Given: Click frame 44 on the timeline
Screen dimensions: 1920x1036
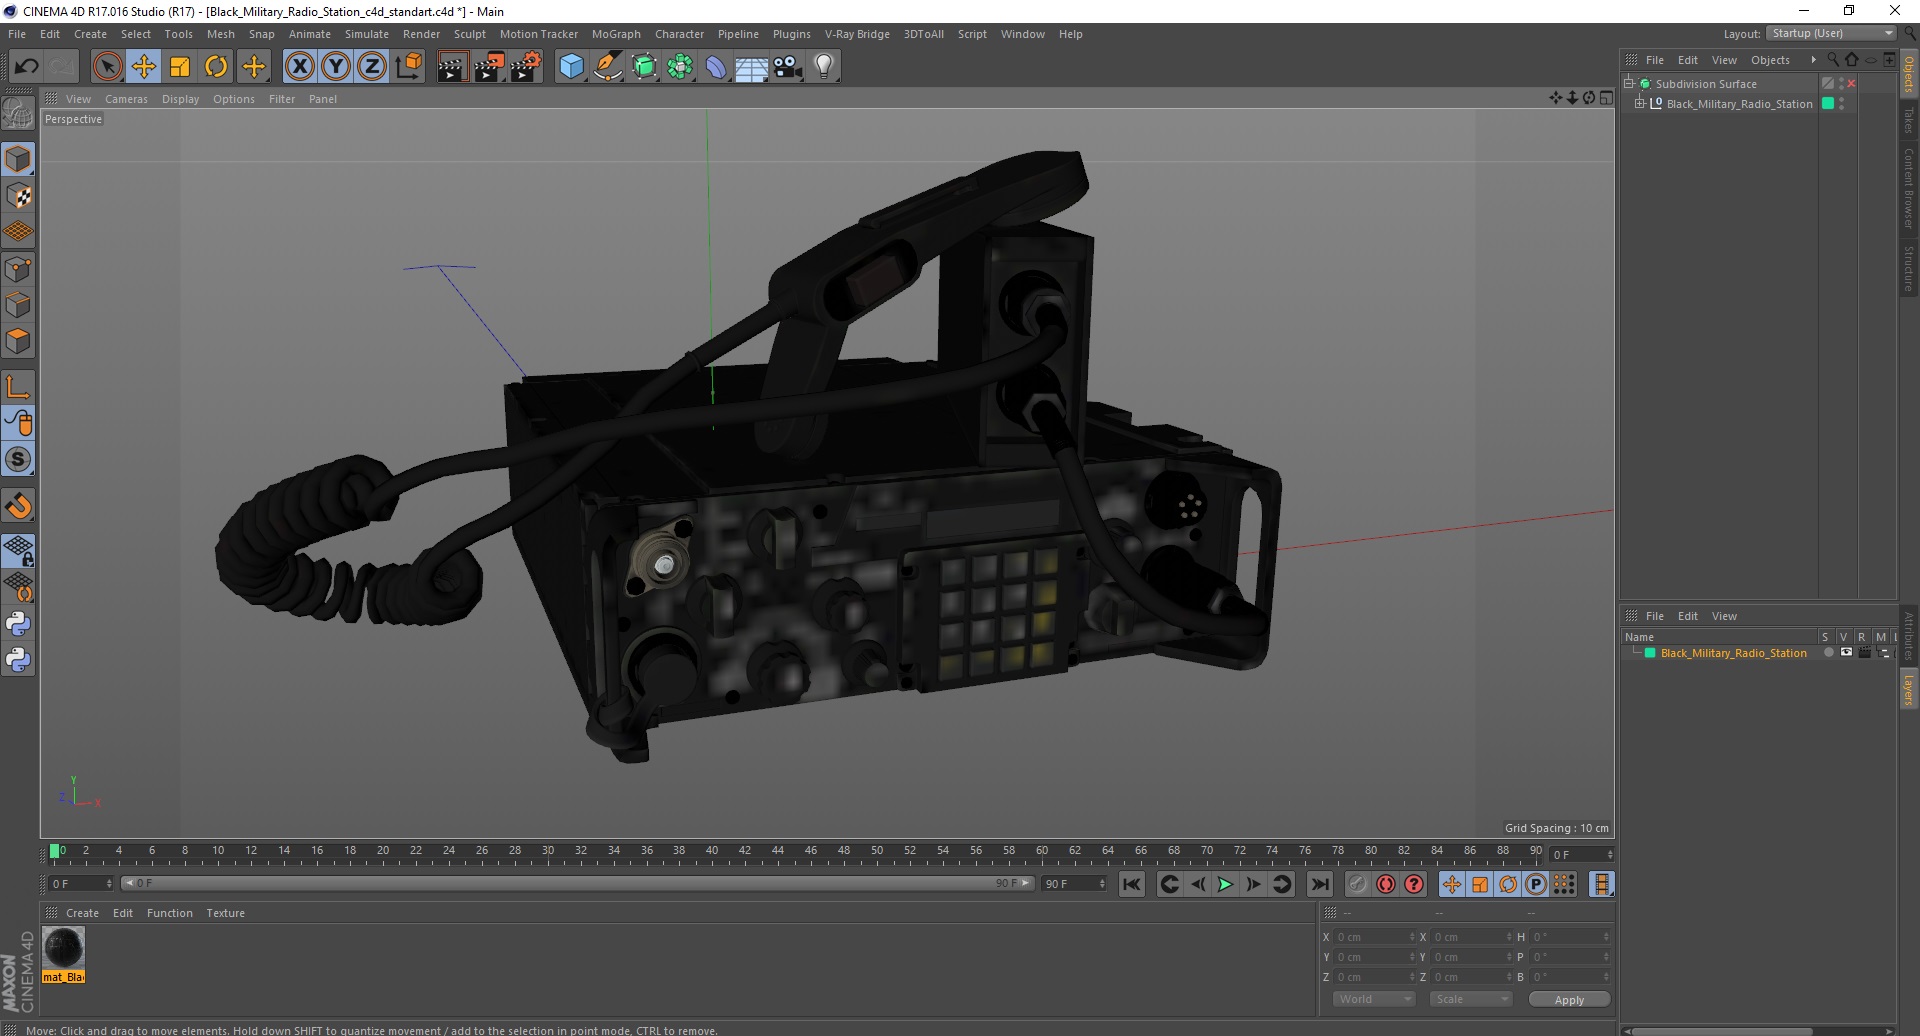Looking at the screenshot, I should point(777,851).
